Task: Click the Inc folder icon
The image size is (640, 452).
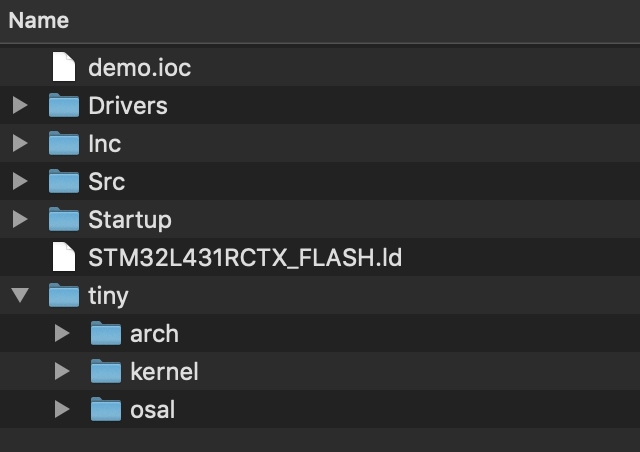Action: point(64,144)
